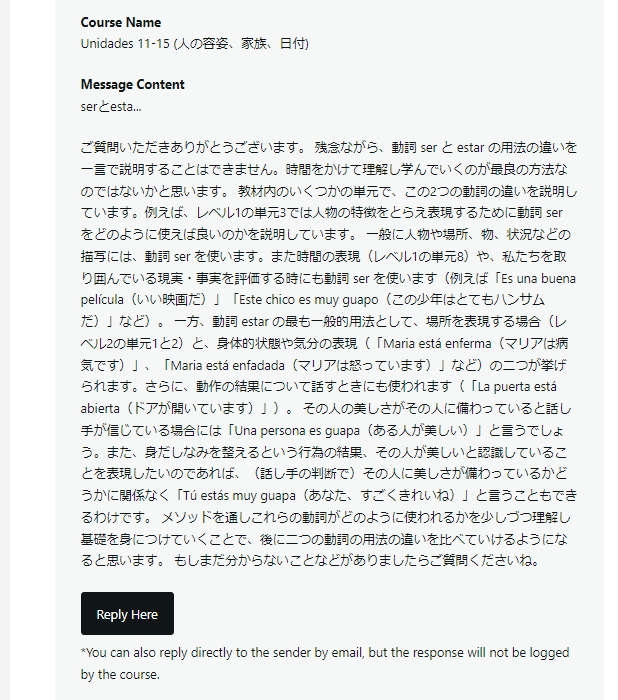The width and height of the screenshot is (618, 700).
Task: Click the note about replying by email
Action: point(325,663)
